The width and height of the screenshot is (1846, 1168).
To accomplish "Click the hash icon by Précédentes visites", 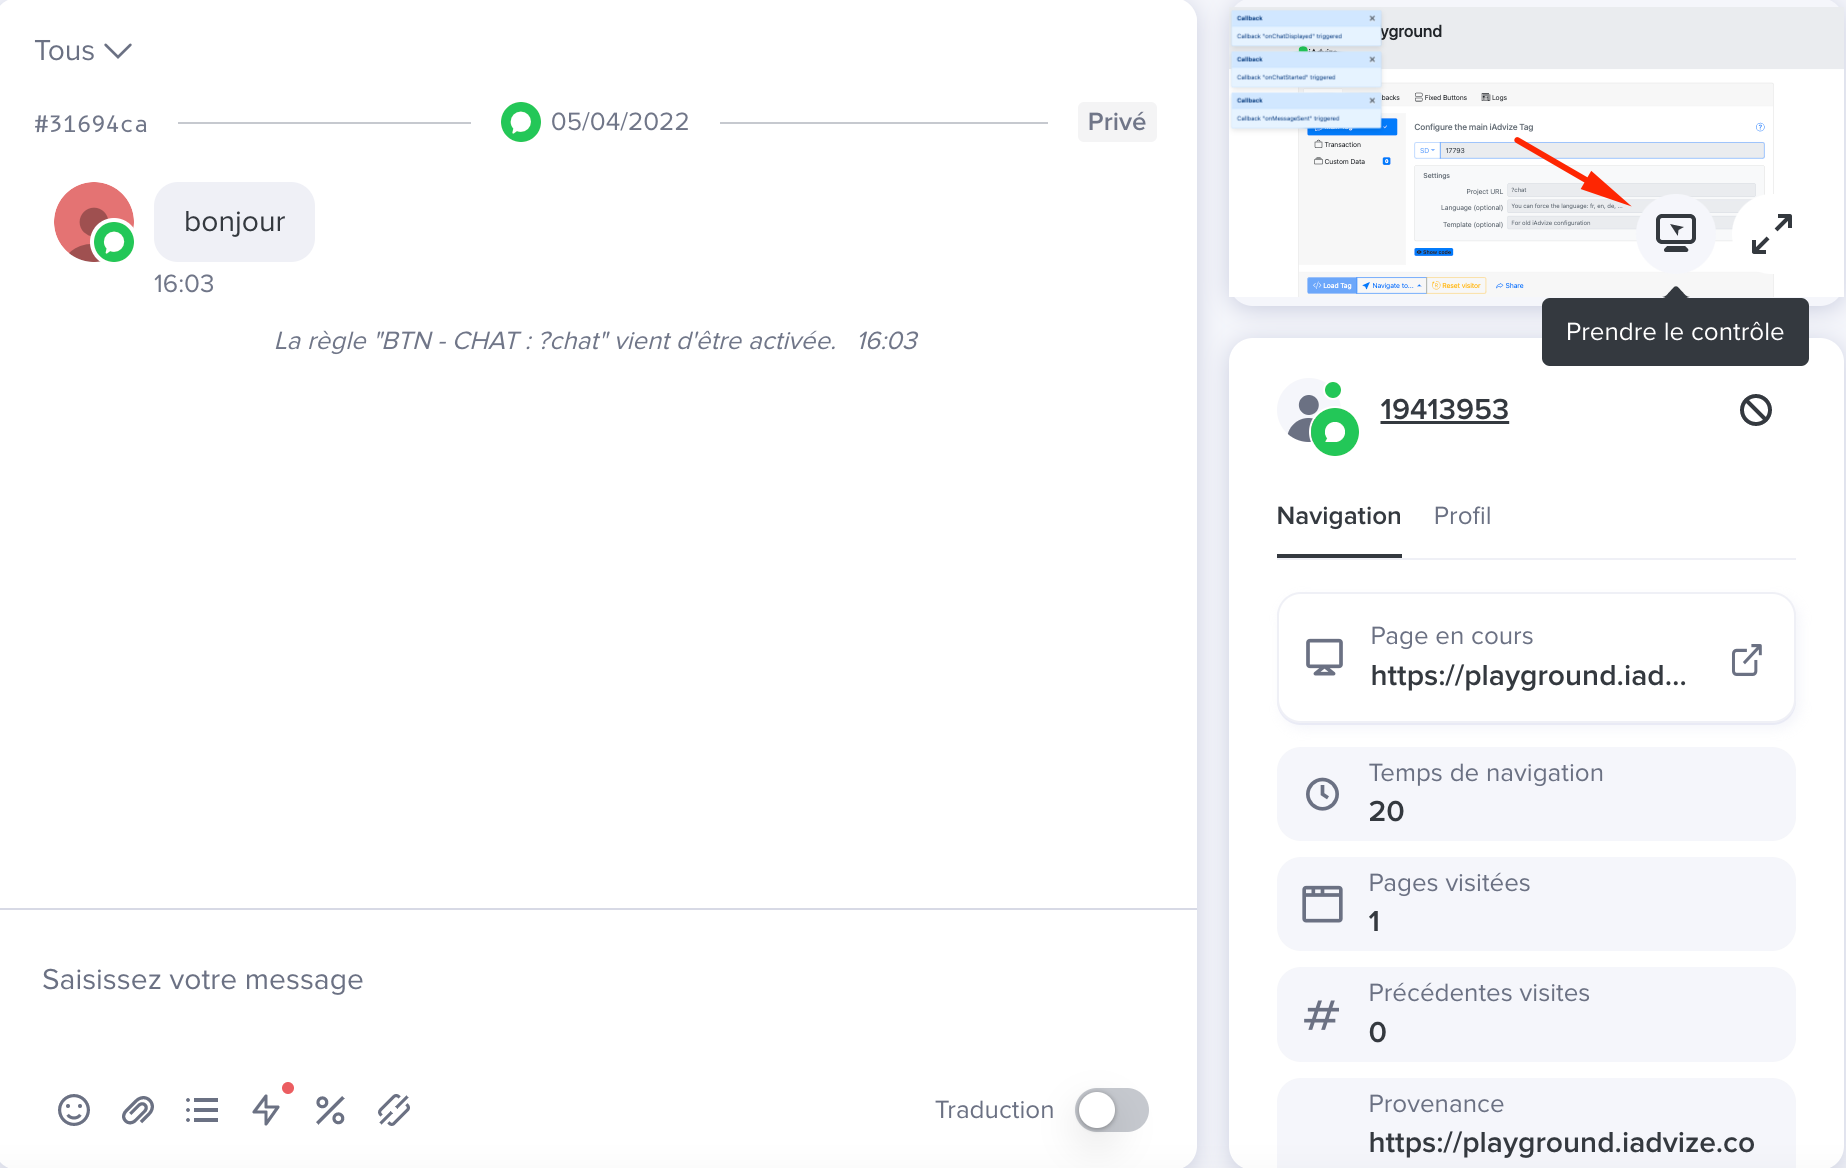I will tap(1322, 1015).
